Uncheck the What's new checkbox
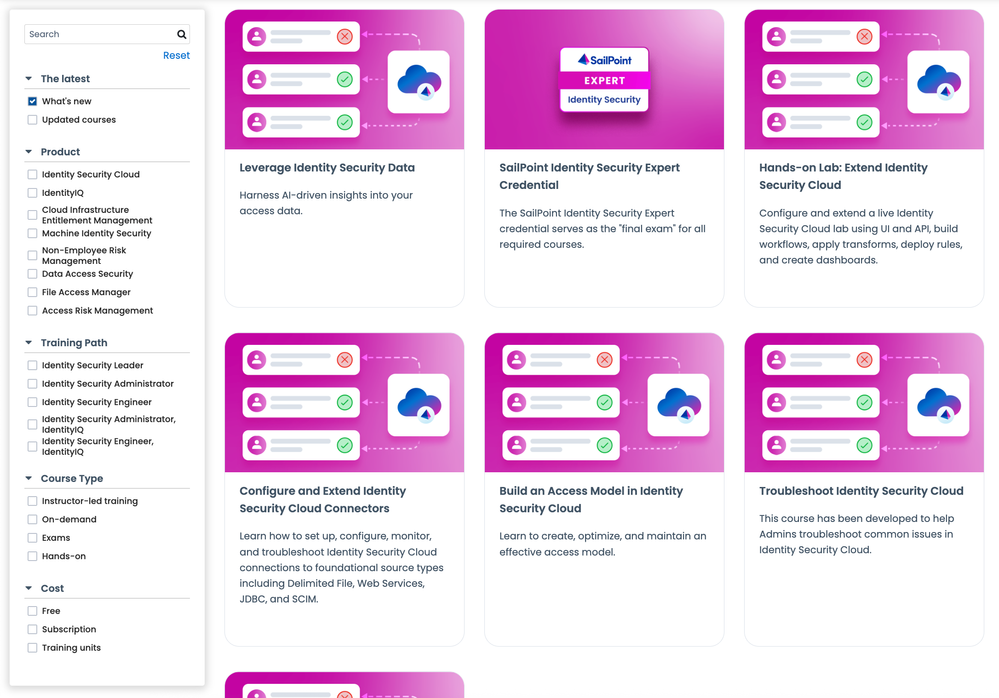The width and height of the screenshot is (999, 698). point(33,101)
